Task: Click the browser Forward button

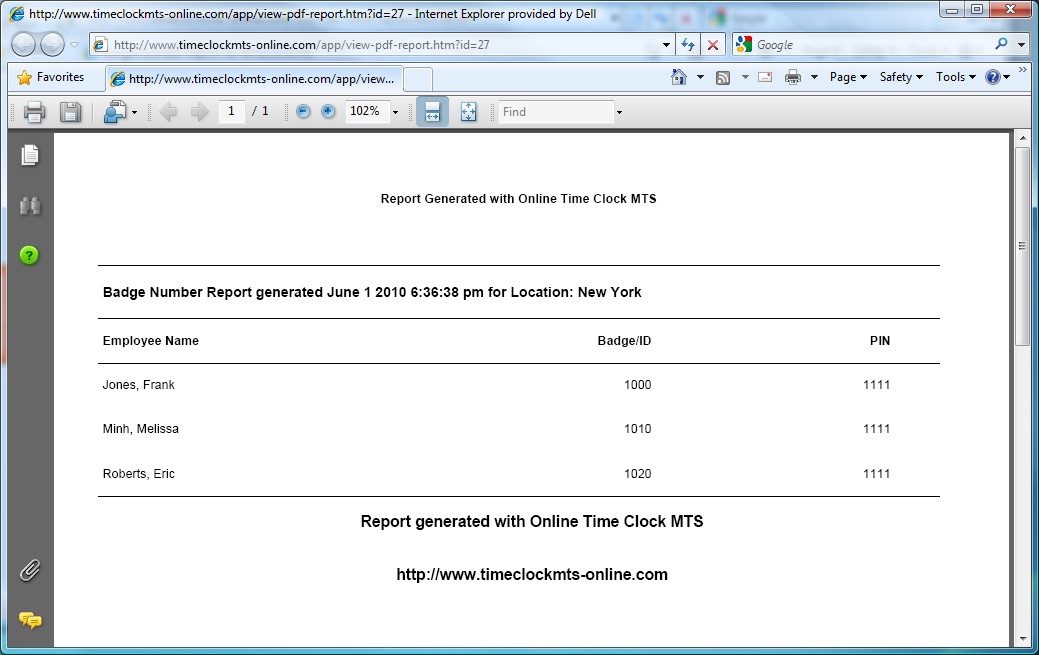Action: (52, 44)
